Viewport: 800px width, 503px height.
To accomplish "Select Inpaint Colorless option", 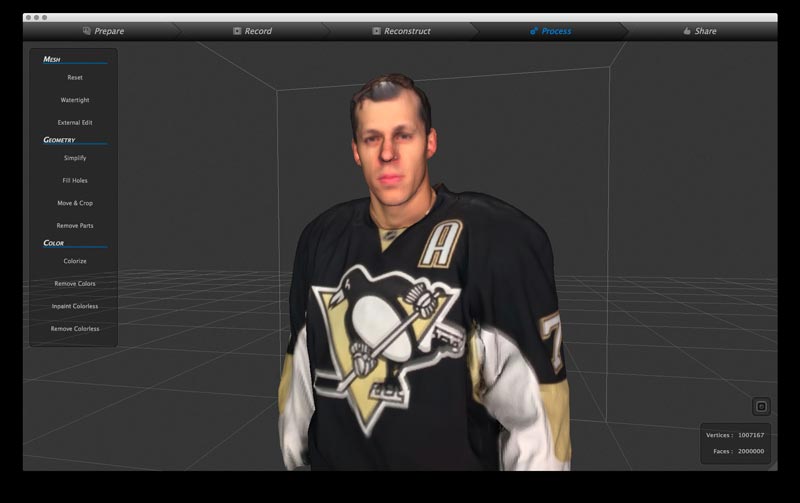I will [x=75, y=306].
